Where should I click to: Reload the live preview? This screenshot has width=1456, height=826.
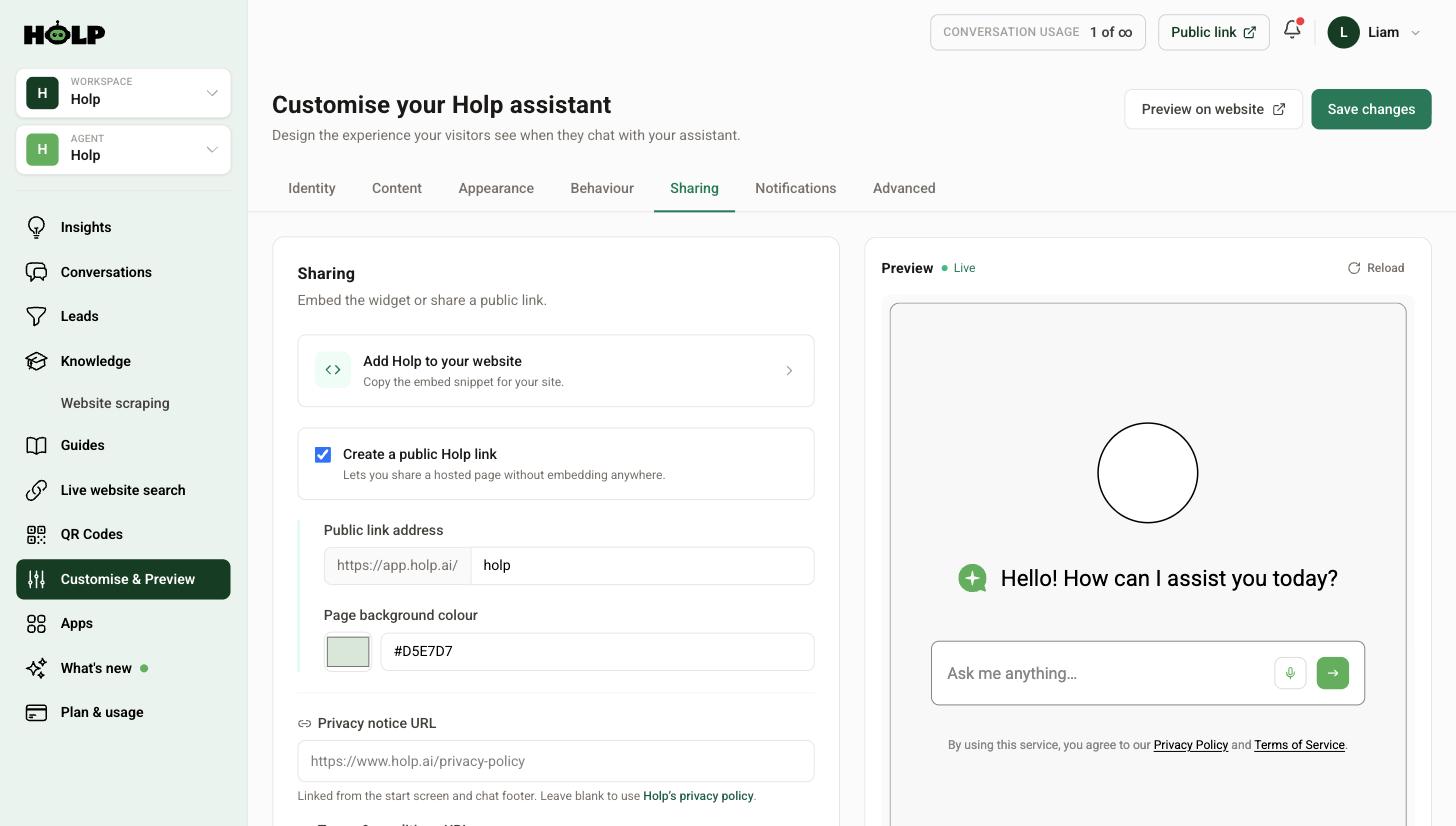point(1376,268)
